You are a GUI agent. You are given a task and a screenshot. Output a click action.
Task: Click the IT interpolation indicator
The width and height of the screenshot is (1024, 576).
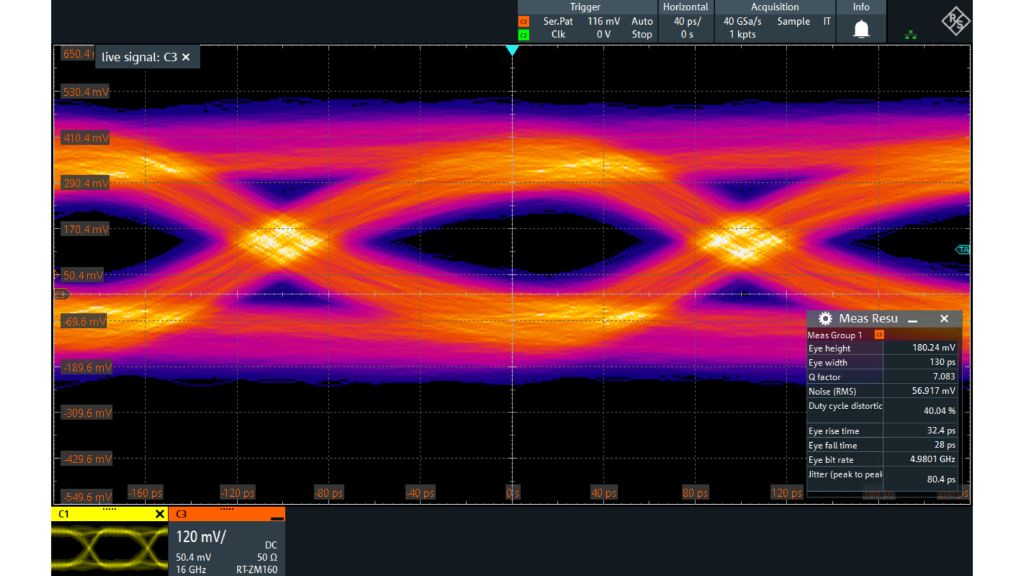(x=827, y=22)
